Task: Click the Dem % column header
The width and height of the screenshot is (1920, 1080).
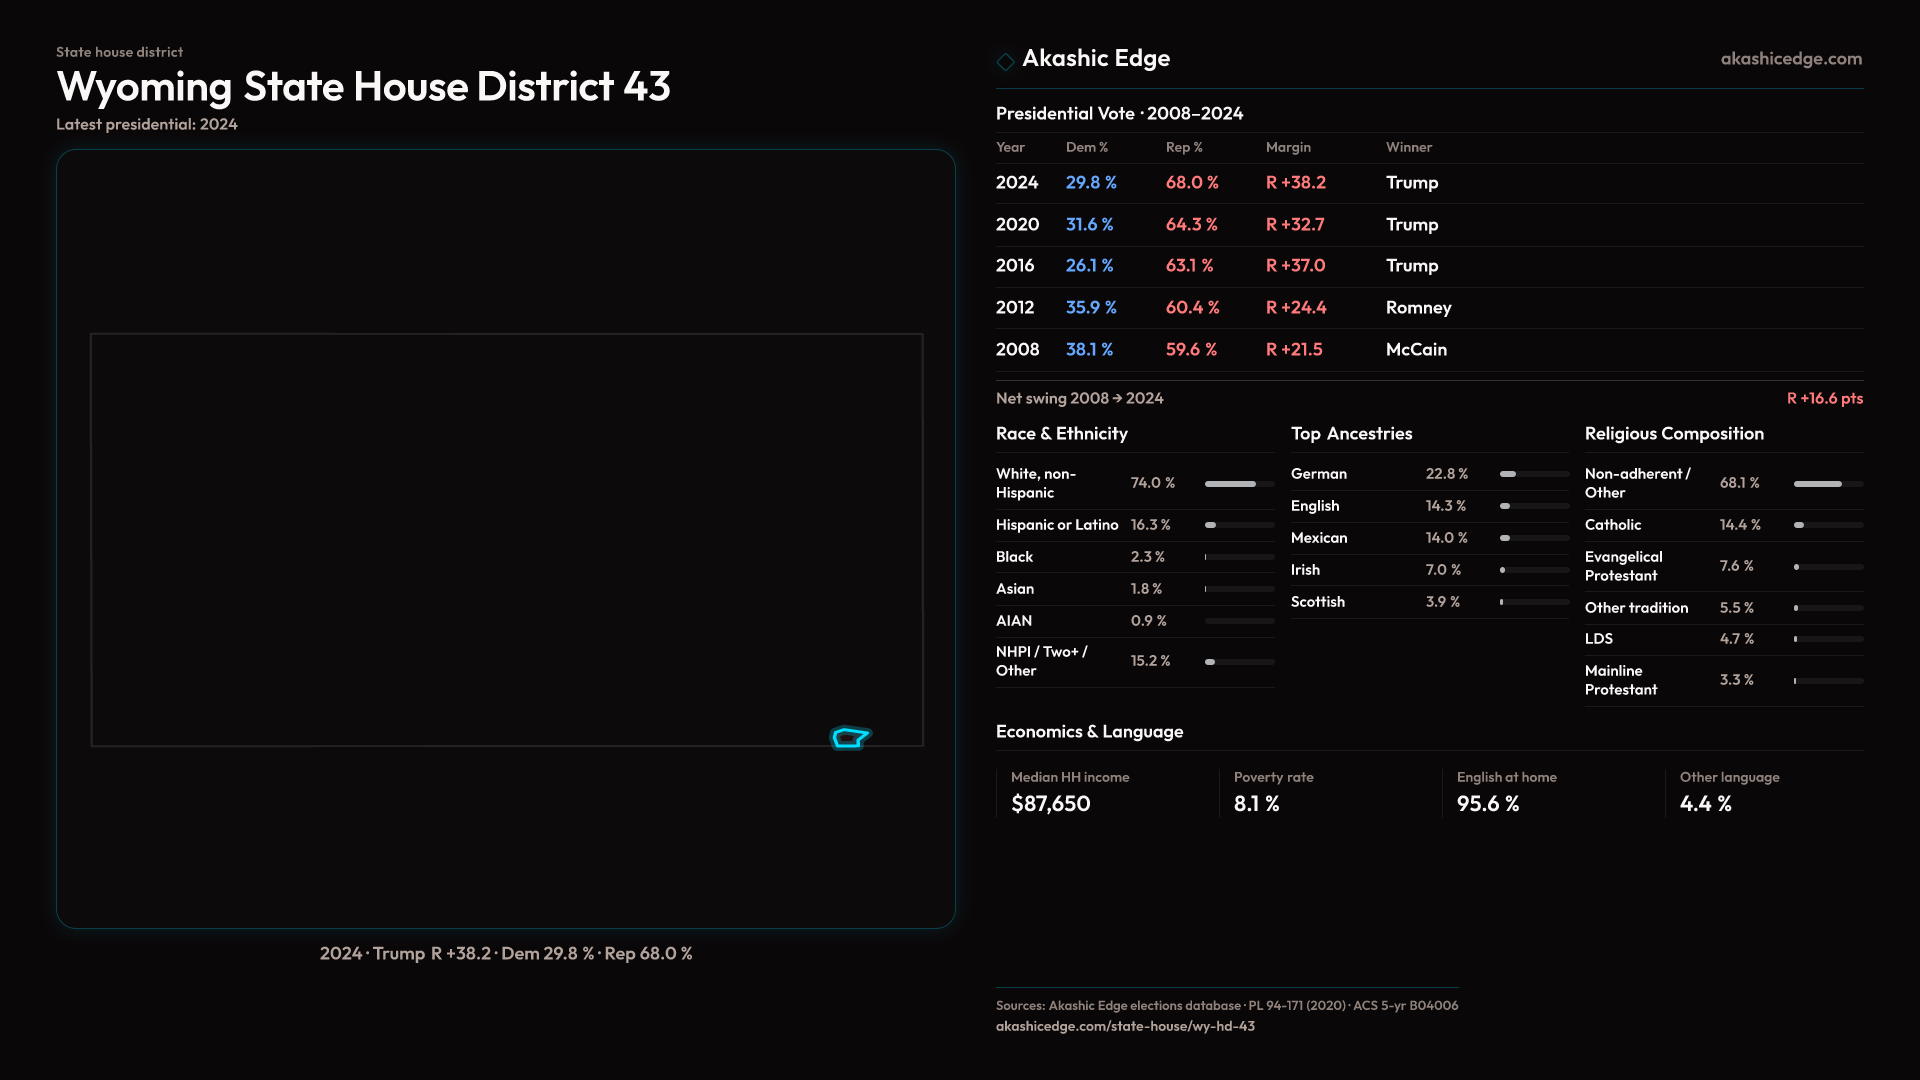Action: tap(1086, 147)
